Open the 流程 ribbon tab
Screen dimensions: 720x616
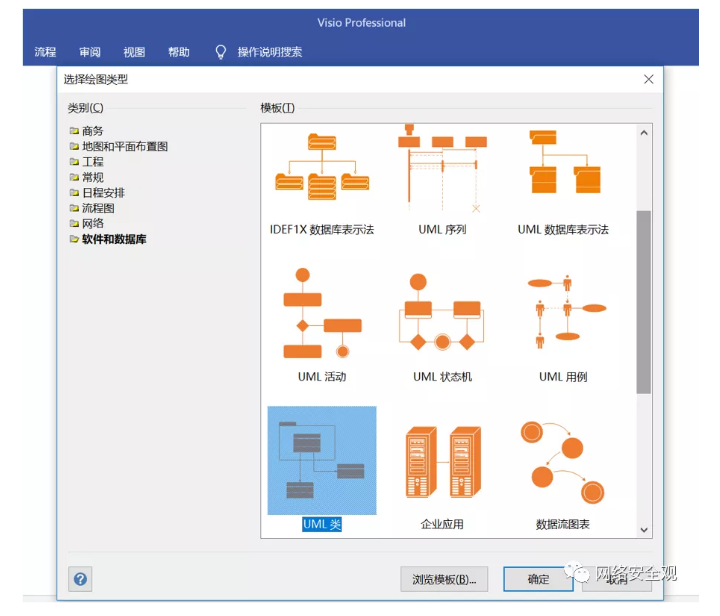[45, 52]
